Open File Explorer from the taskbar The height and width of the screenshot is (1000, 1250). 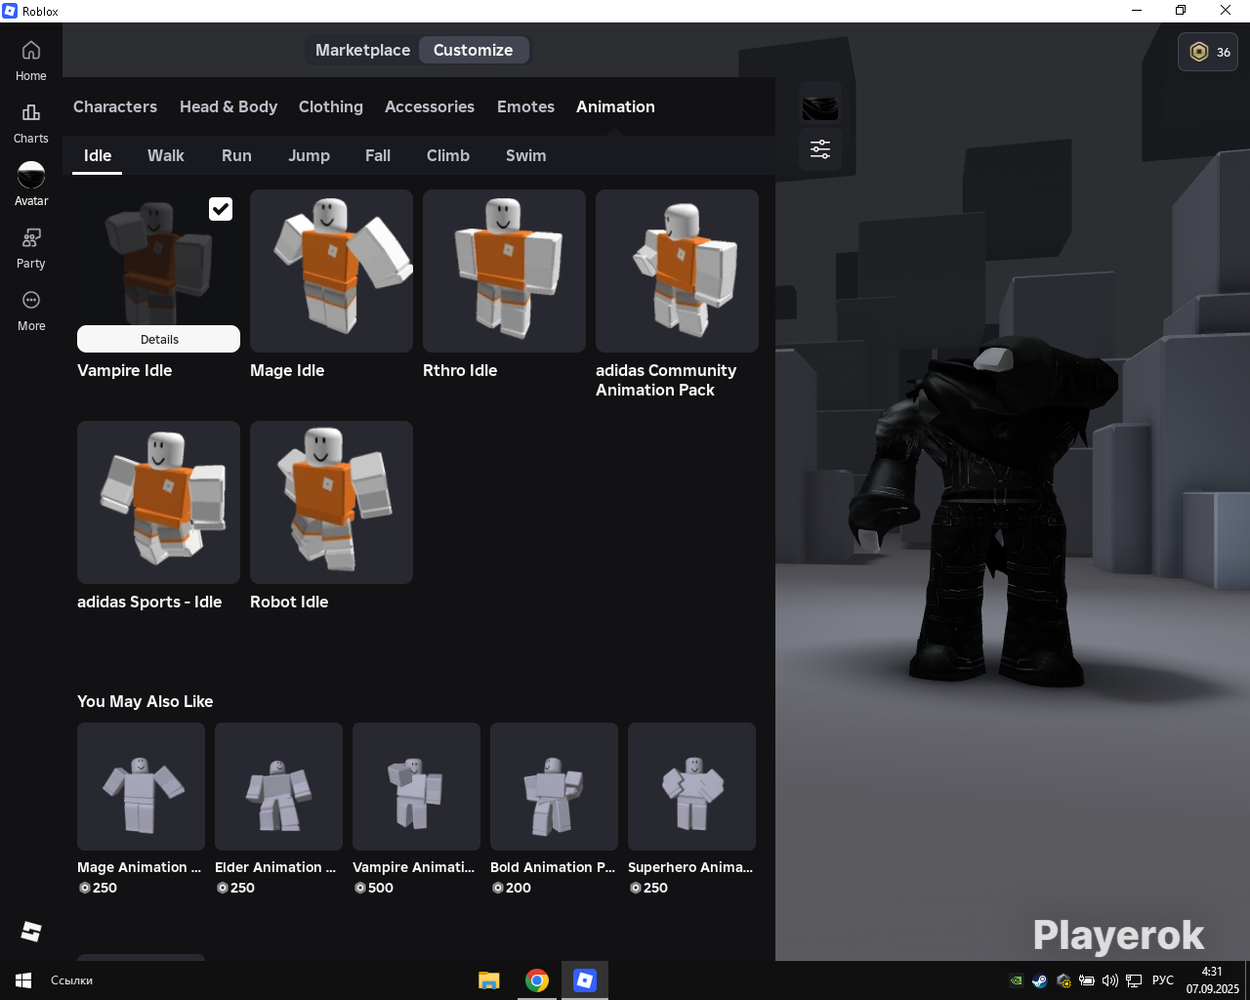[x=489, y=981]
